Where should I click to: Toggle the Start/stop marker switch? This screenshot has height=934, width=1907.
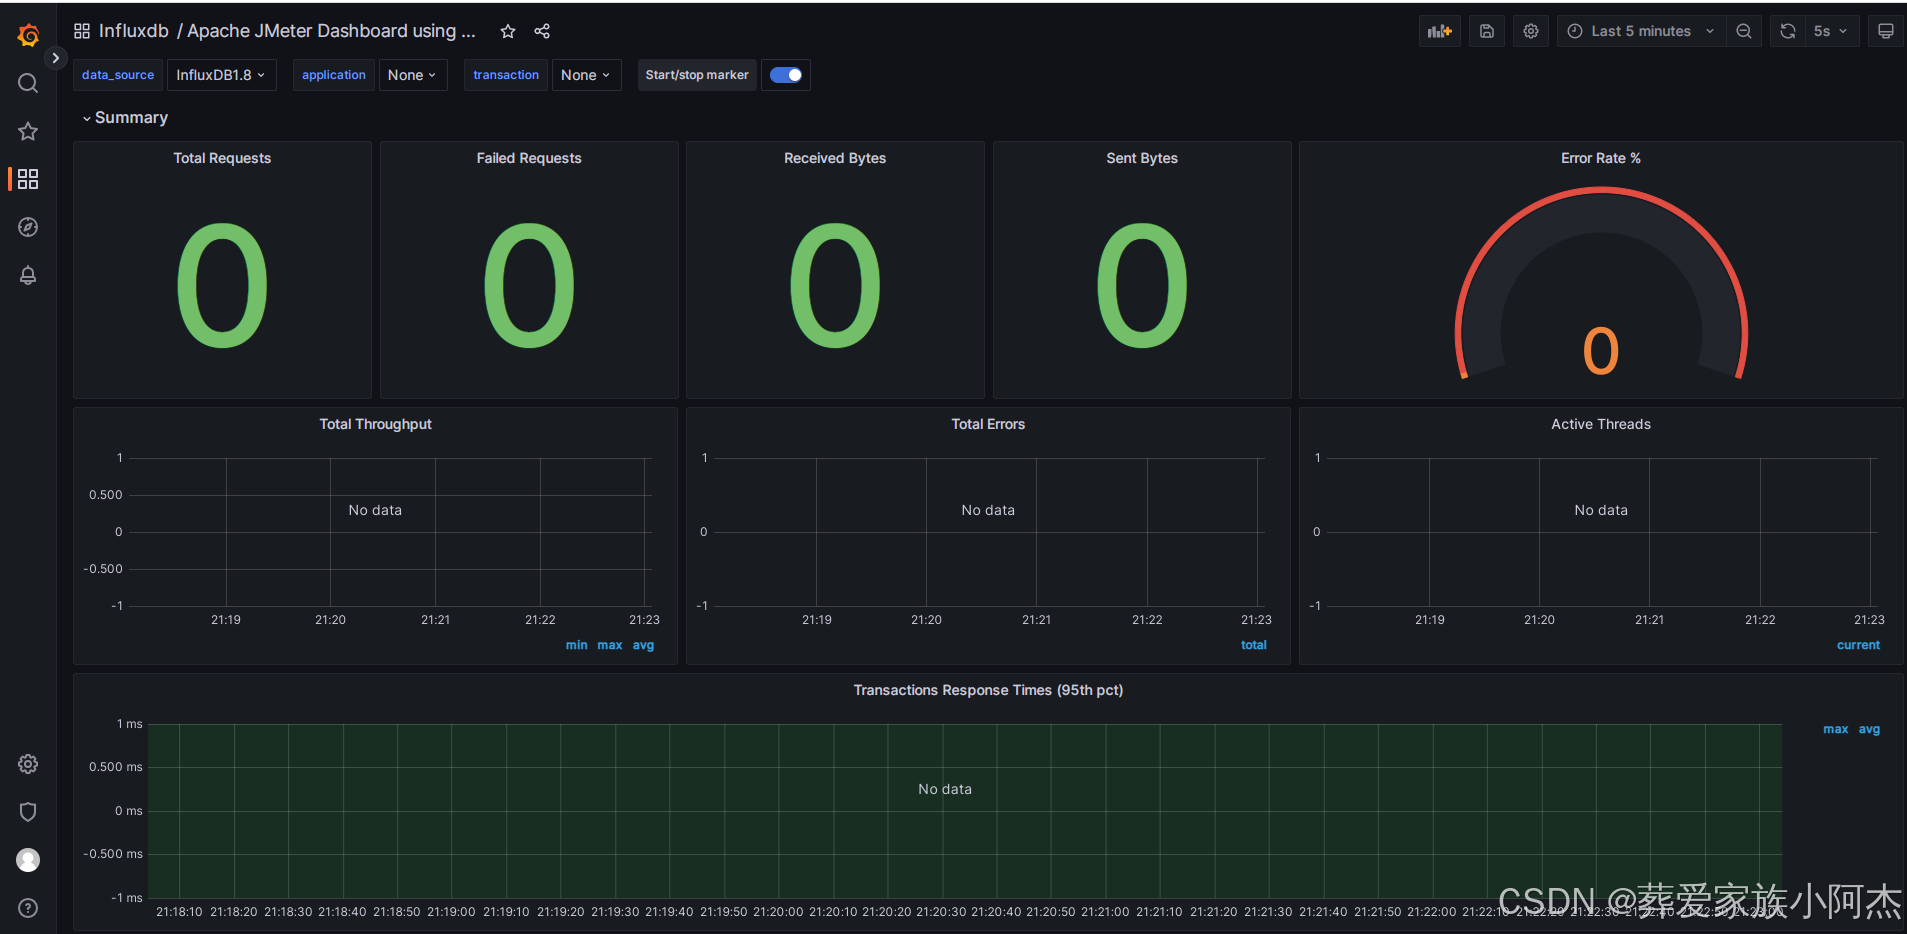pos(786,75)
